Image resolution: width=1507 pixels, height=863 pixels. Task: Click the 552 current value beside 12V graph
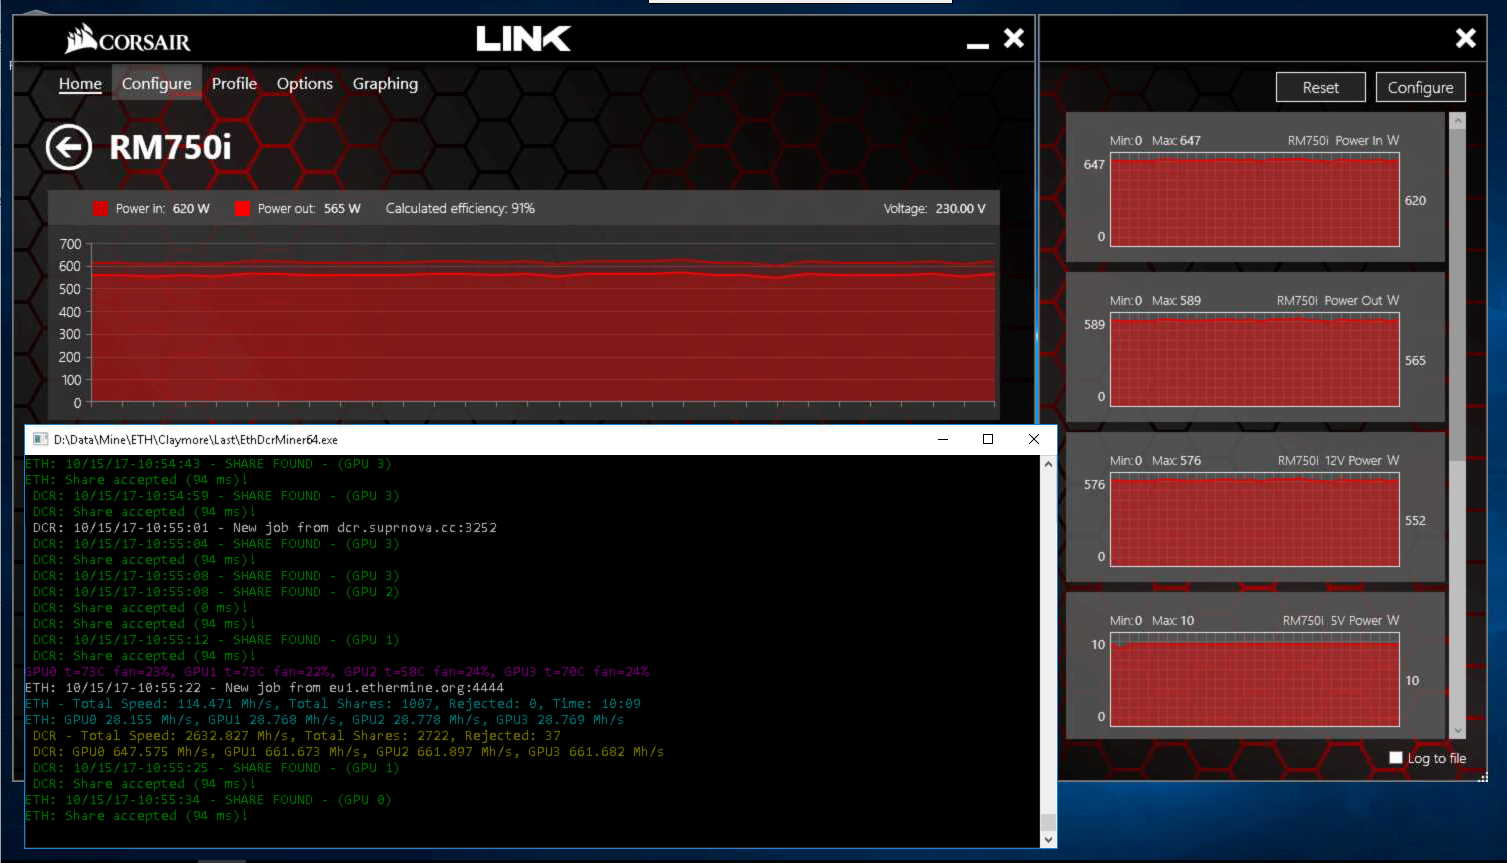pos(1415,521)
